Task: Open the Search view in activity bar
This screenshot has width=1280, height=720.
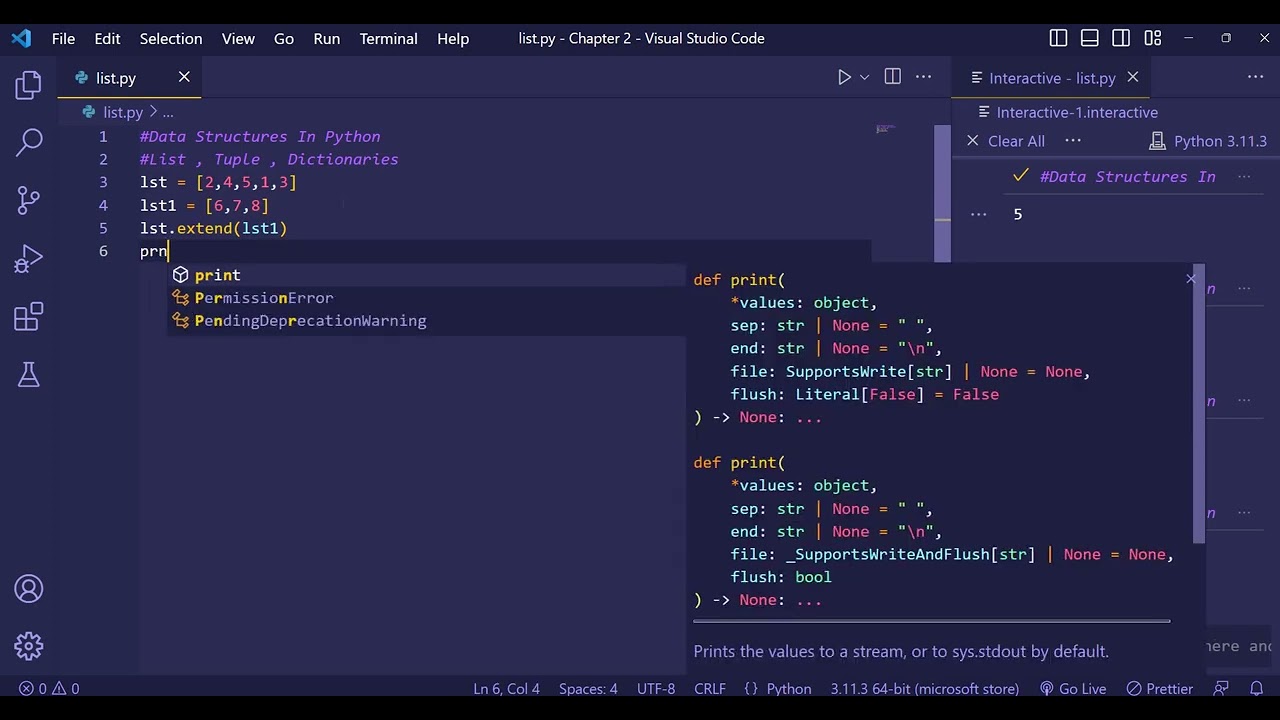Action: [x=29, y=142]
